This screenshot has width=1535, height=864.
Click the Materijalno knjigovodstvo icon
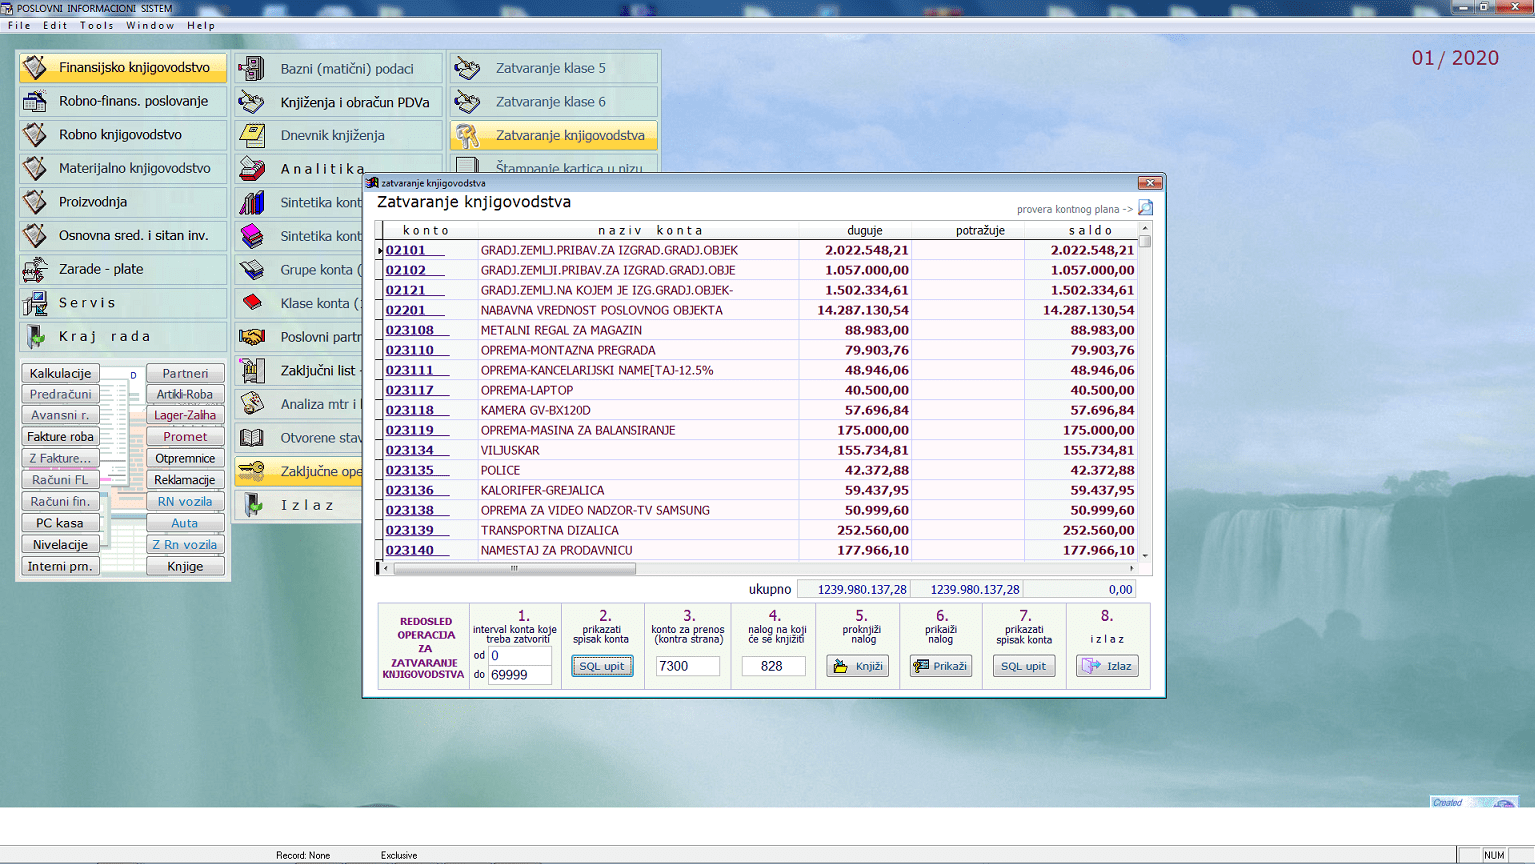coord(35,168)
